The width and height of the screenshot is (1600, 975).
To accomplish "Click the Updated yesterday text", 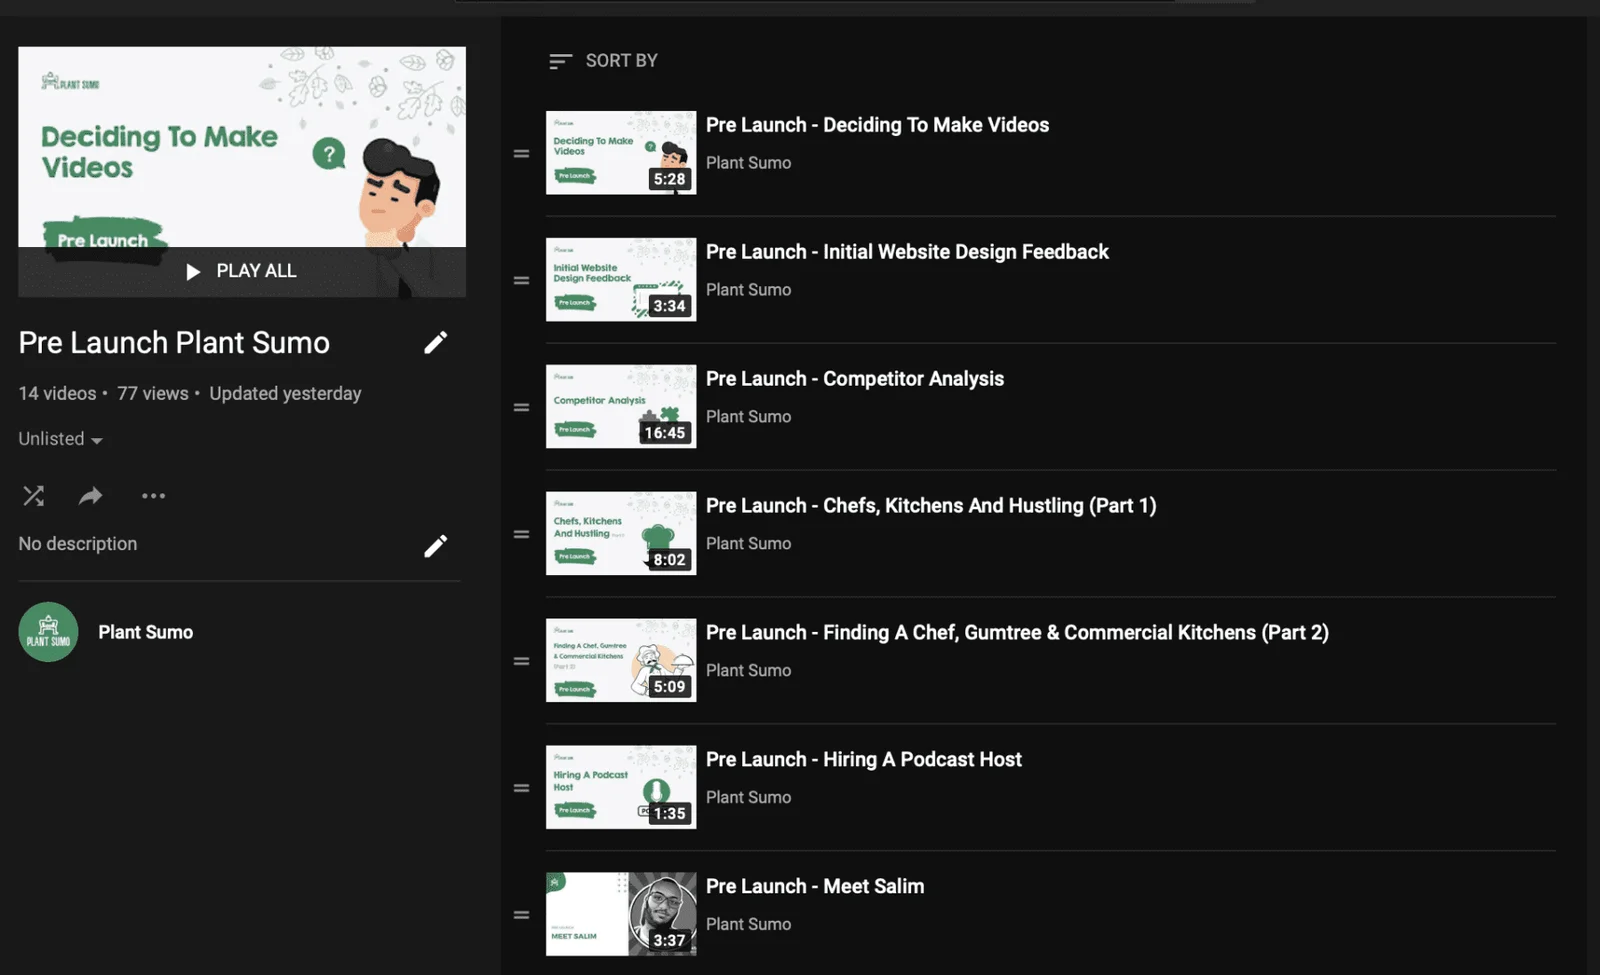I will (x=285, y=394).
